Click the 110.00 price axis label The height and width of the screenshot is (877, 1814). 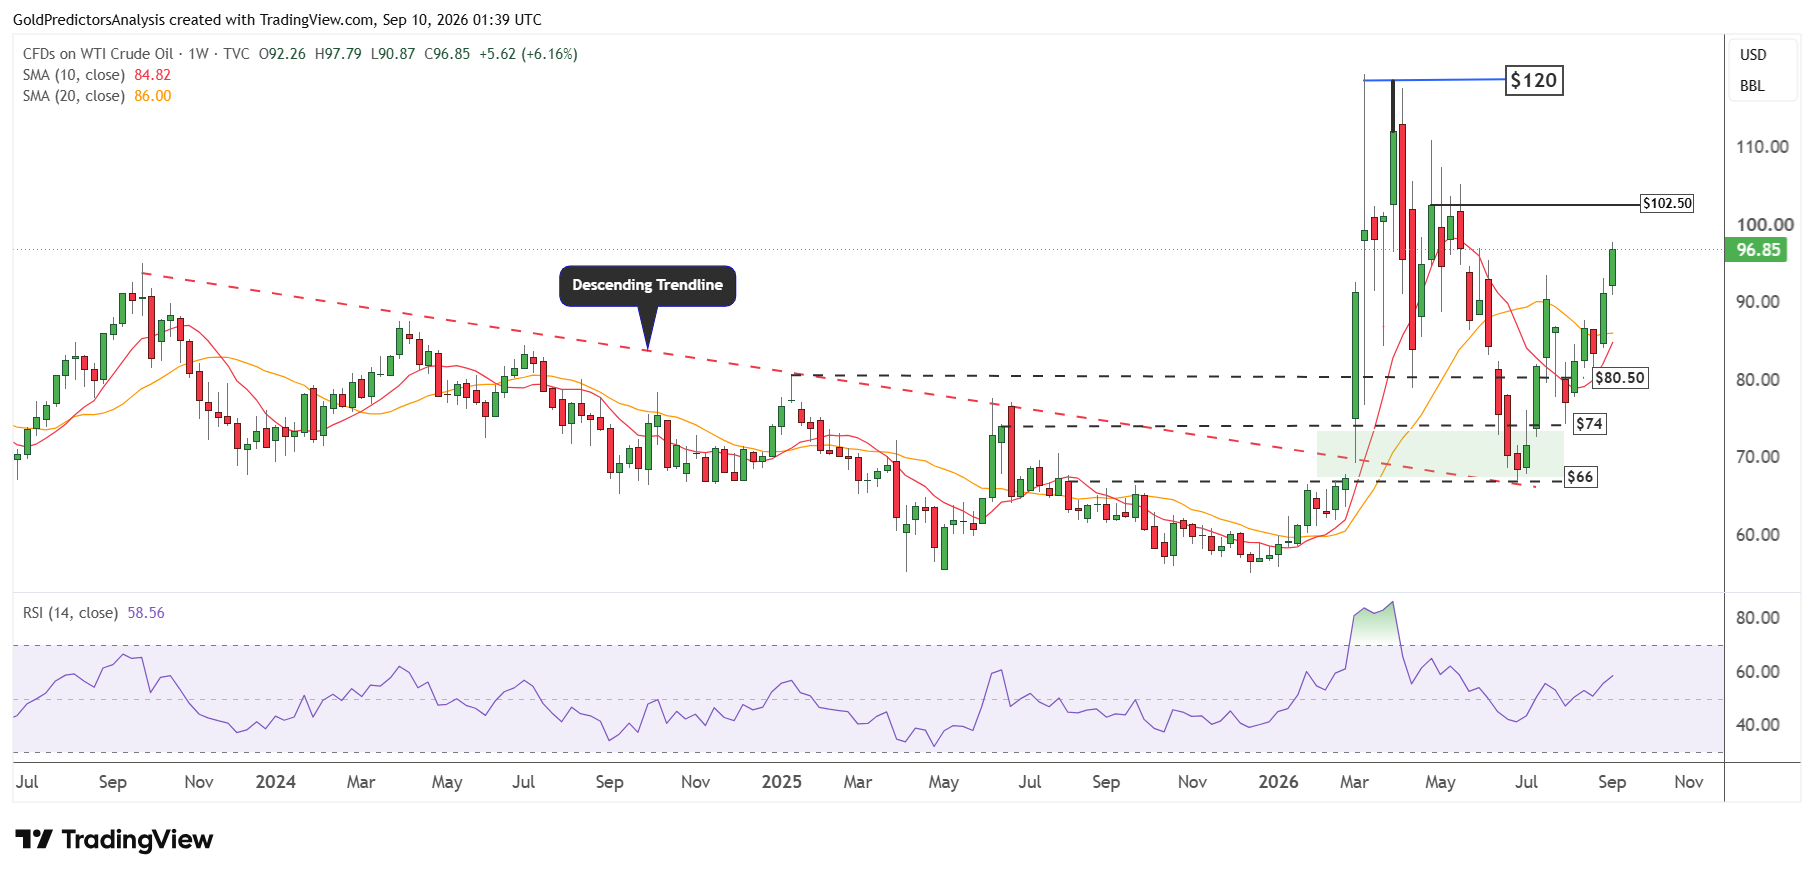point(1762,147)
